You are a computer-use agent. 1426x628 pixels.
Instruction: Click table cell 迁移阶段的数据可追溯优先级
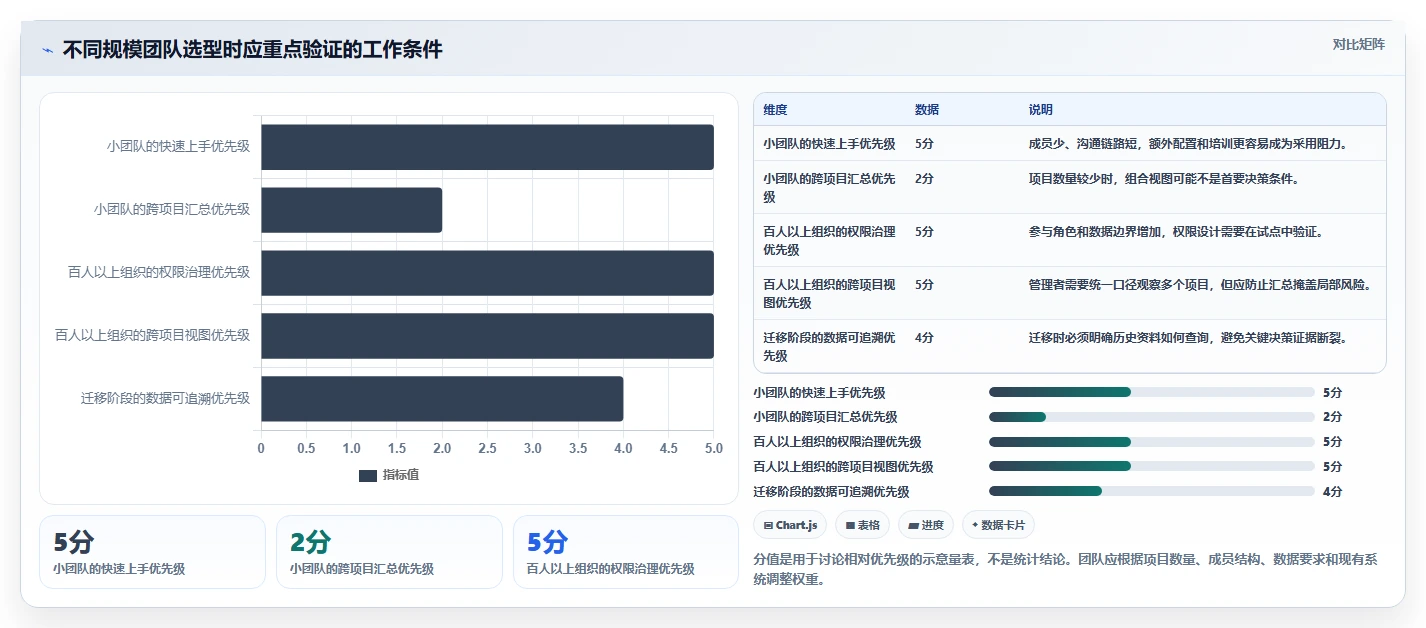tap(829, 346)
